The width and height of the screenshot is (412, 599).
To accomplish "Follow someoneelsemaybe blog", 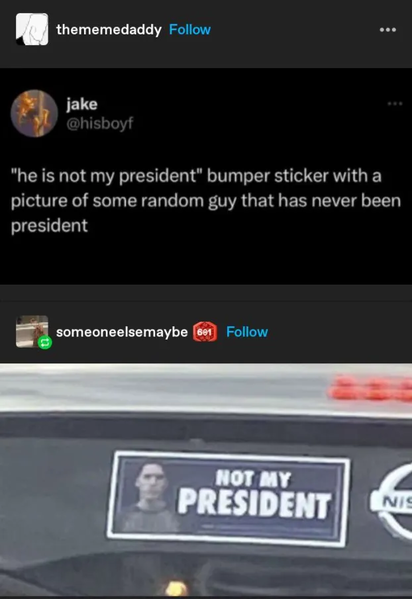I will (247, 332).
